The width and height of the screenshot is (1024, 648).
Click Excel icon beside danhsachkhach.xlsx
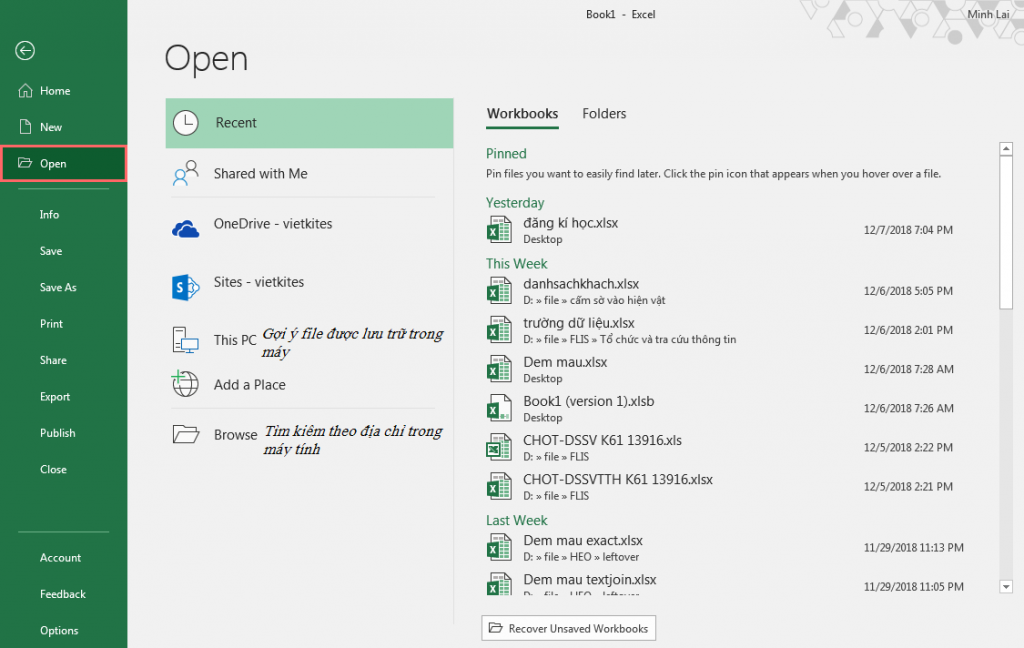point(500,291)
